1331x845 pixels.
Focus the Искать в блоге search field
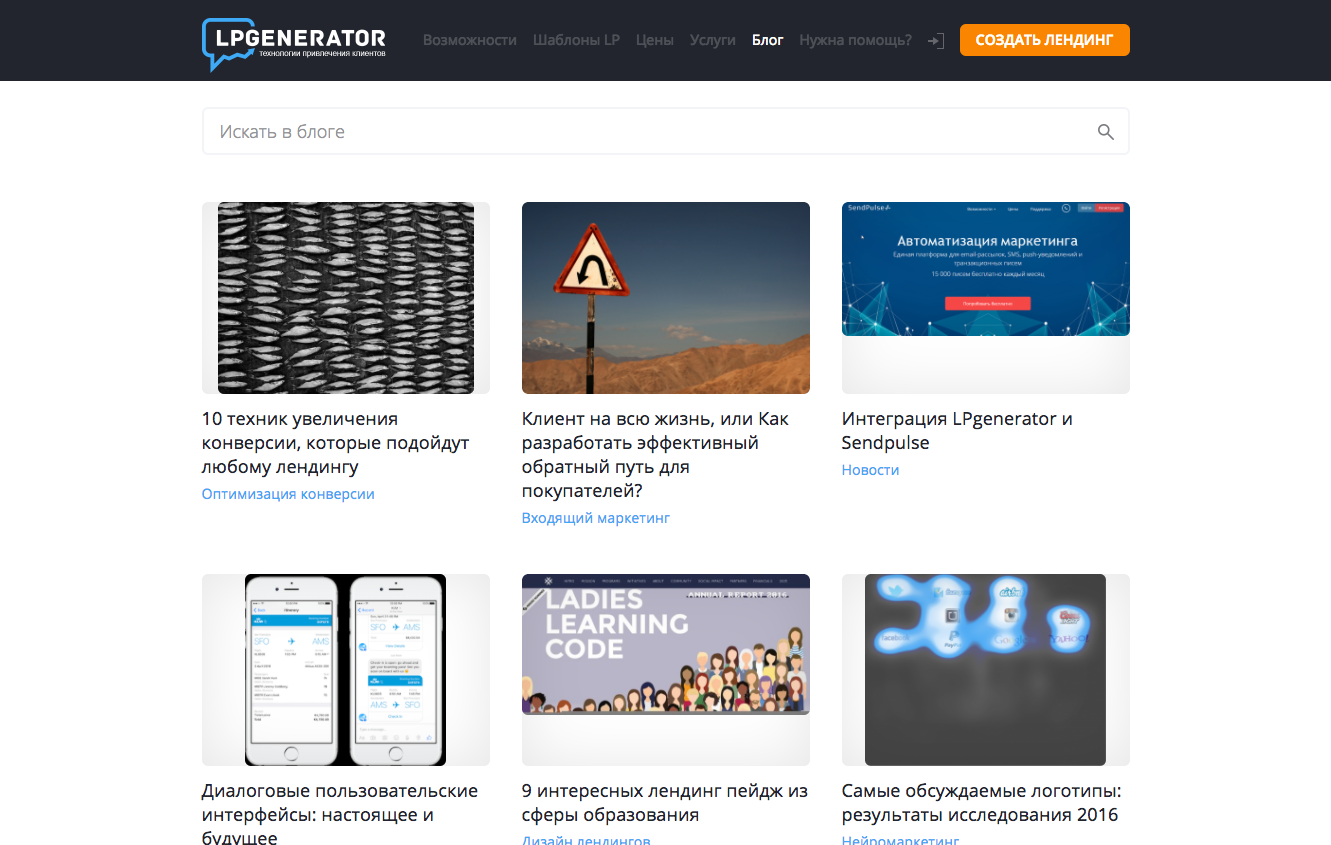coord(666,131)
